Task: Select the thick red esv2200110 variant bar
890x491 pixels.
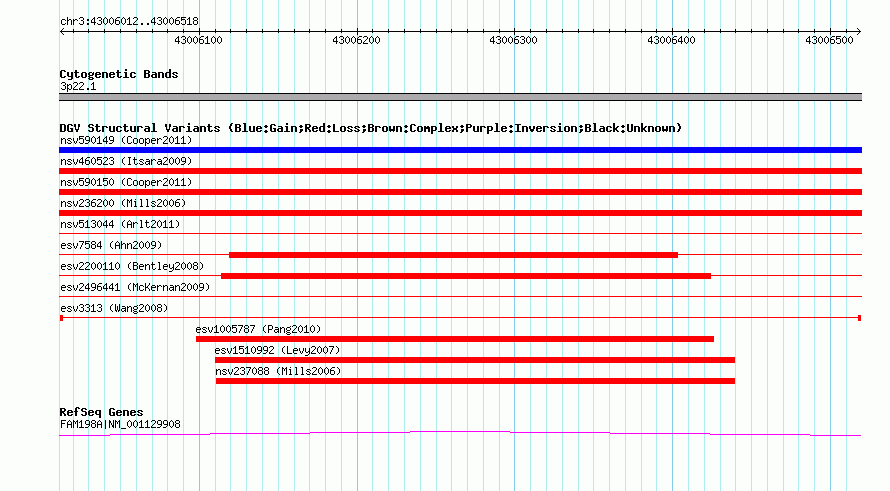Action: (466, 276)
